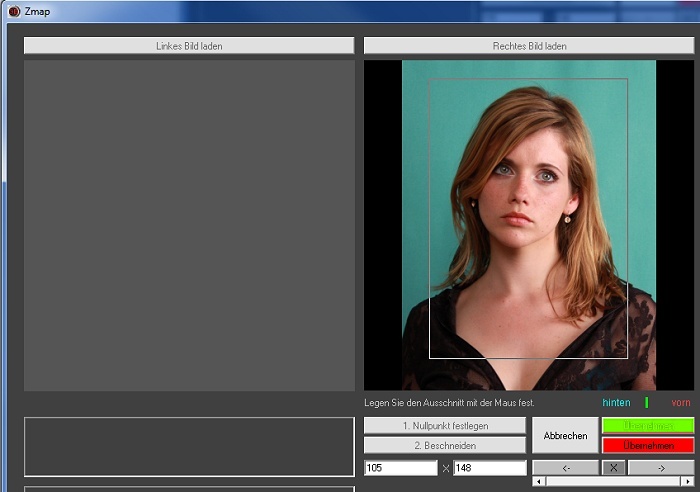Cancel with the Abbrechen button
Screen dimensions: 700x492
click(x=565, y=436)
